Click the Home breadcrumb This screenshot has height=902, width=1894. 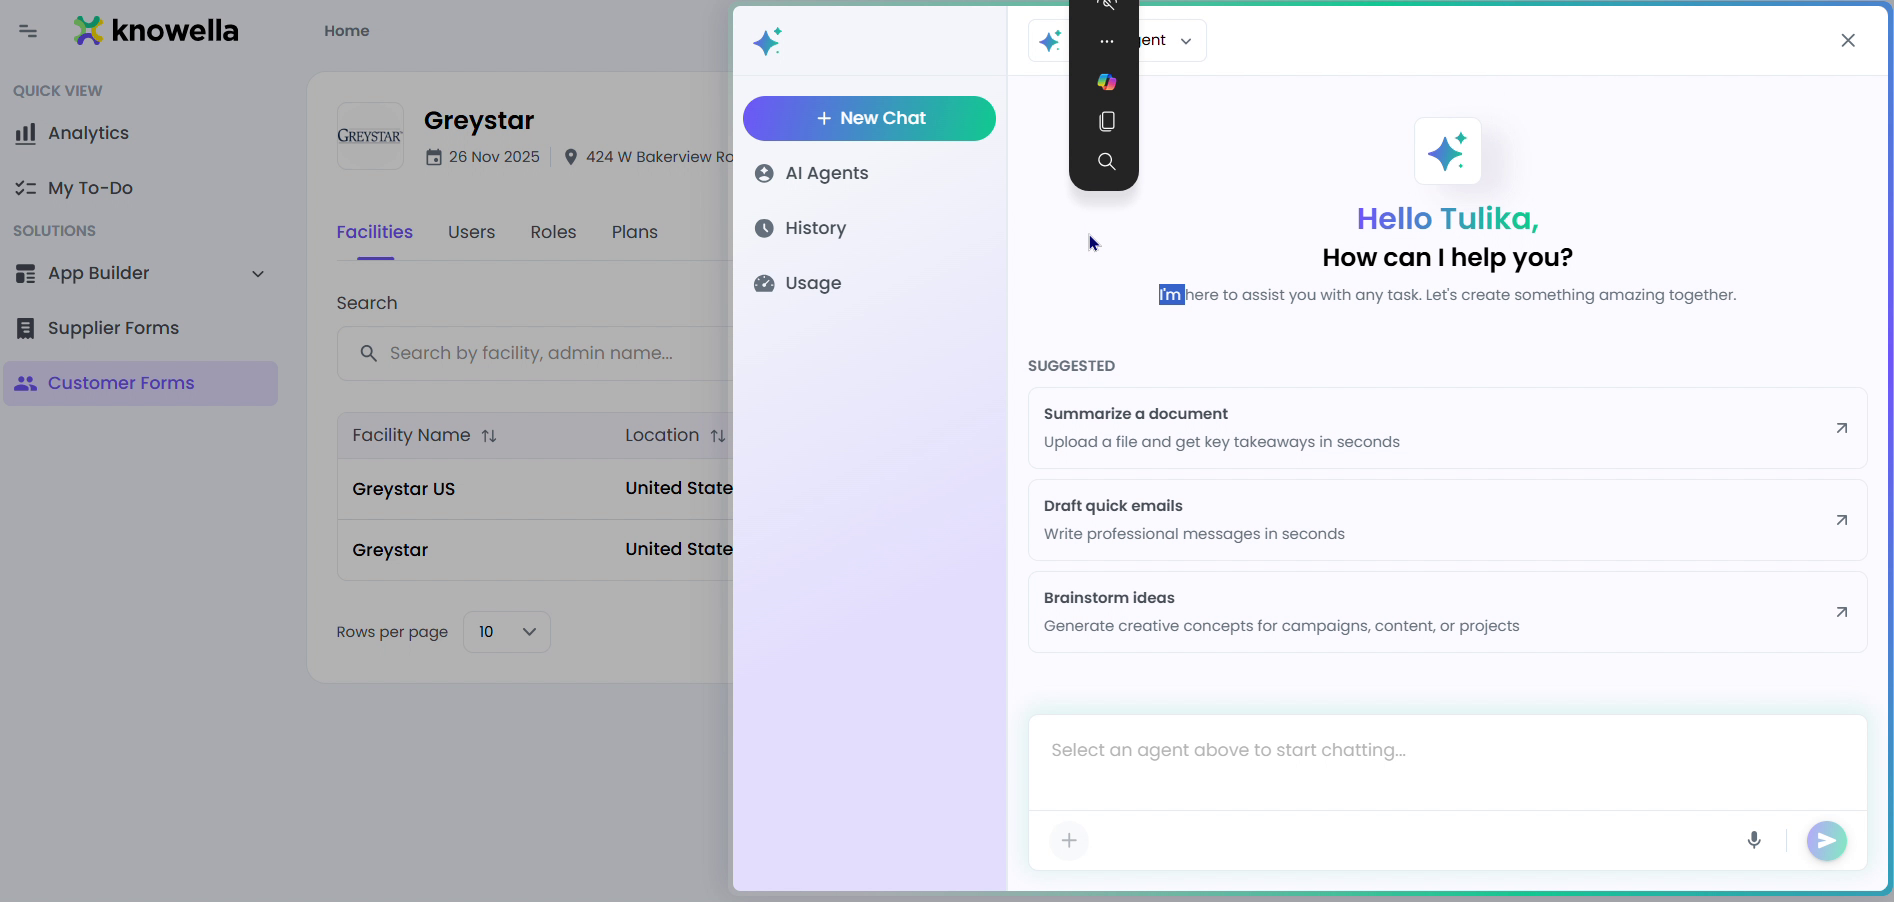[347, 31]
